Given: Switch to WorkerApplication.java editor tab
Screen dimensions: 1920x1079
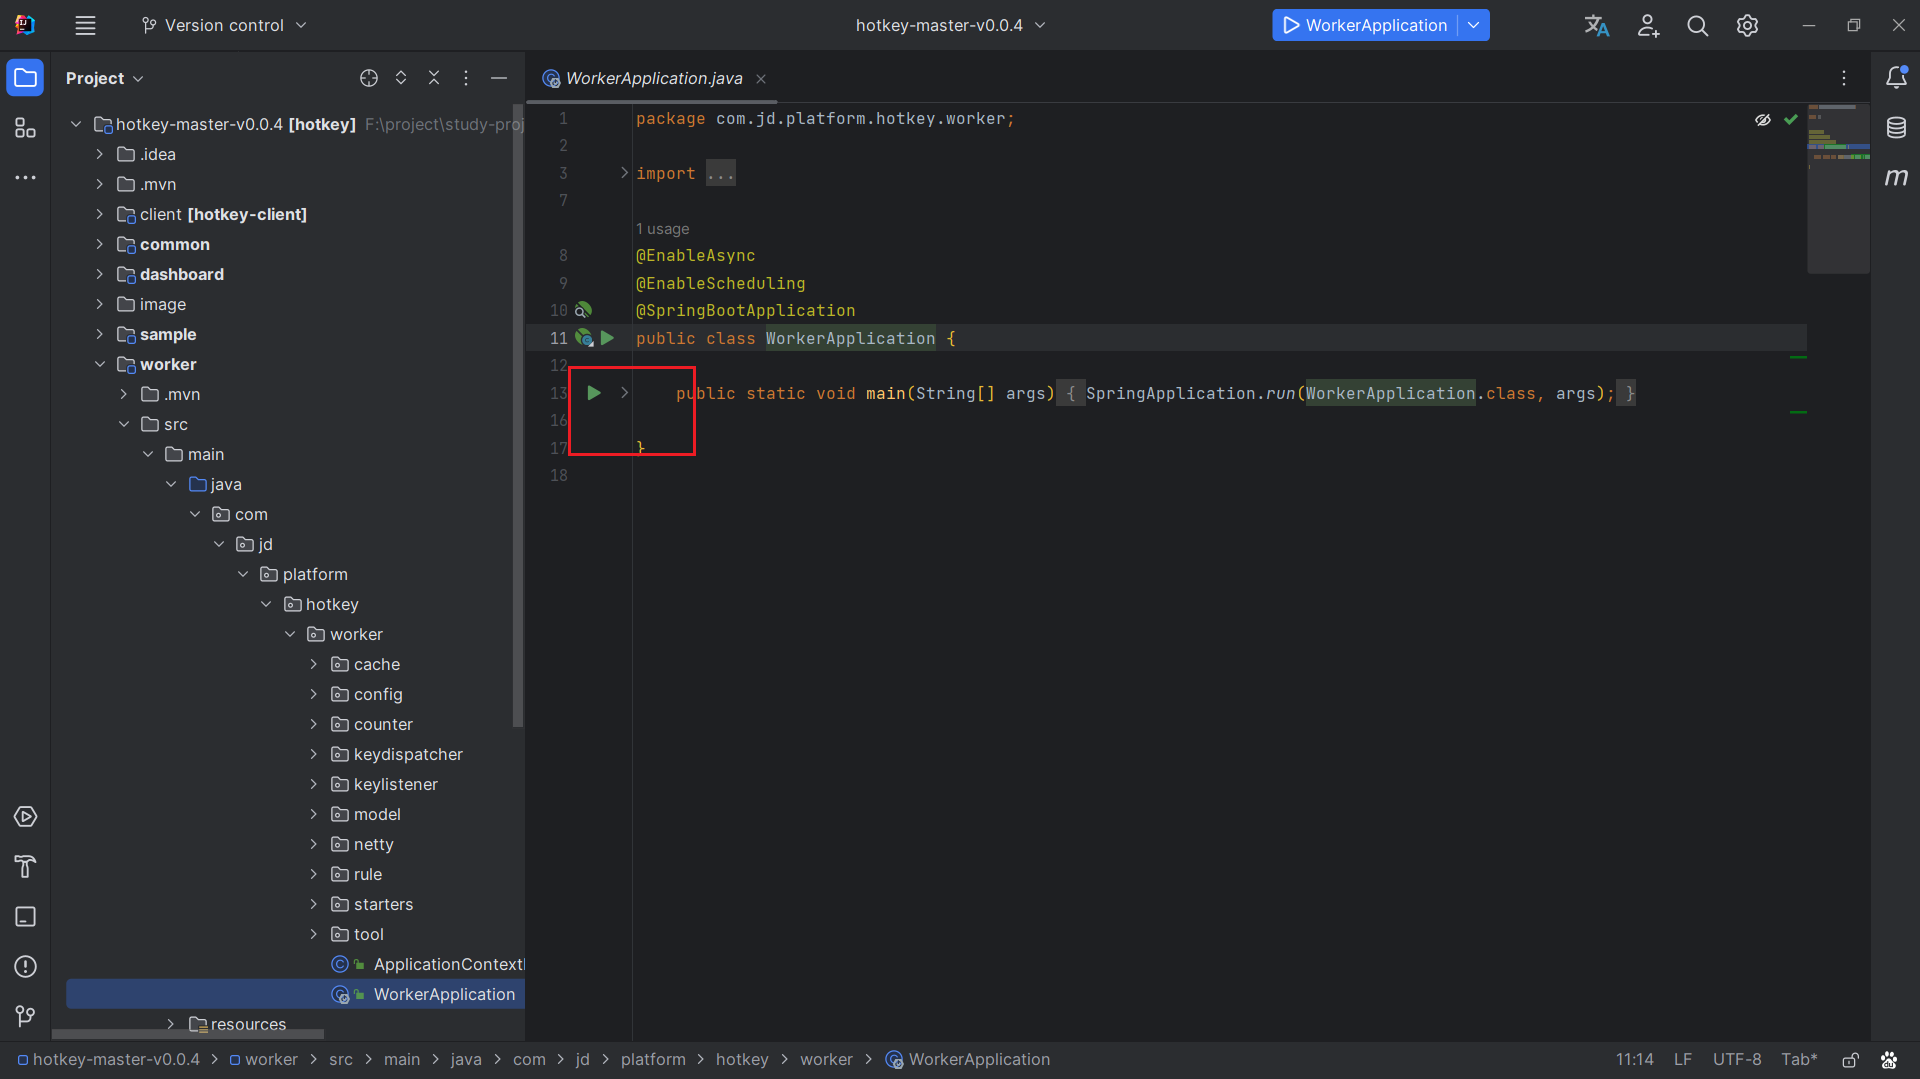Looking at the screenshot, I should [x=654, y=78].
